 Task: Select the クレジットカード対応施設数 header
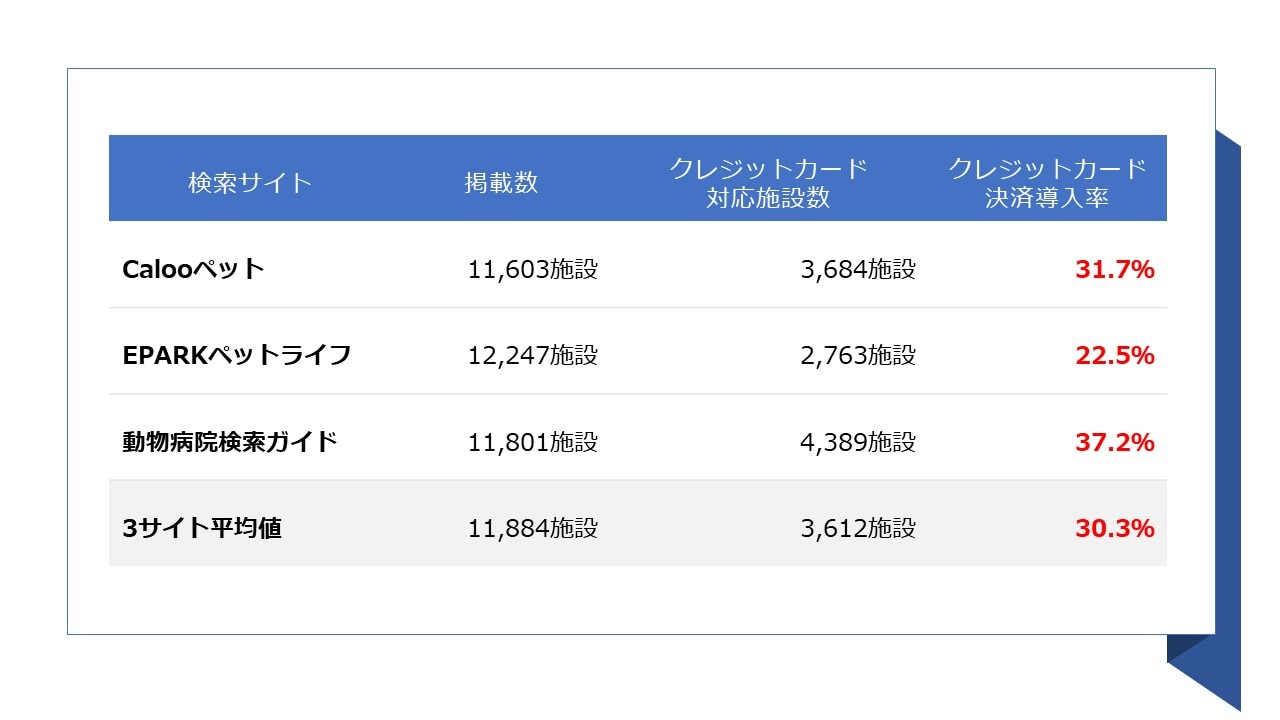pyautogui.click(x=768, y=183)
